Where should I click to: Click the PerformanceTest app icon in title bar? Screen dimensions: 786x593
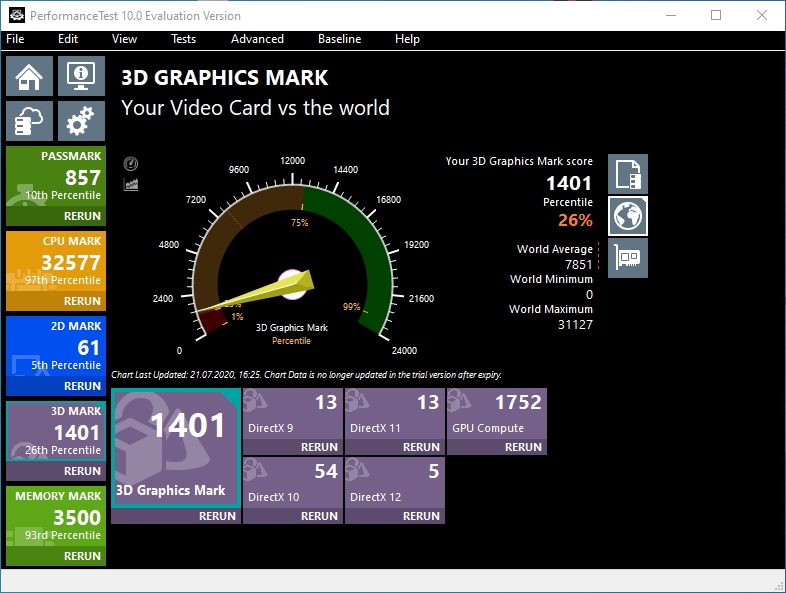coord(17,15)
